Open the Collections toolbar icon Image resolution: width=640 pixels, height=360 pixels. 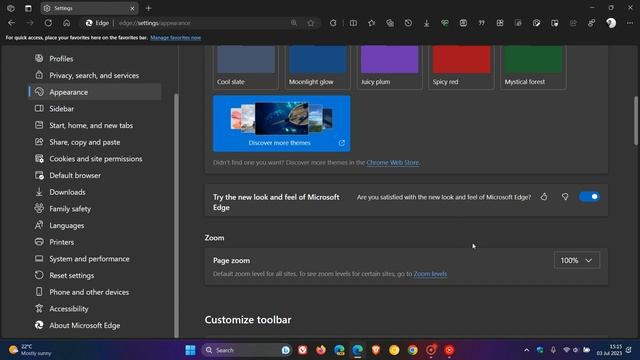pyautogui.click(x=390, y=23)
